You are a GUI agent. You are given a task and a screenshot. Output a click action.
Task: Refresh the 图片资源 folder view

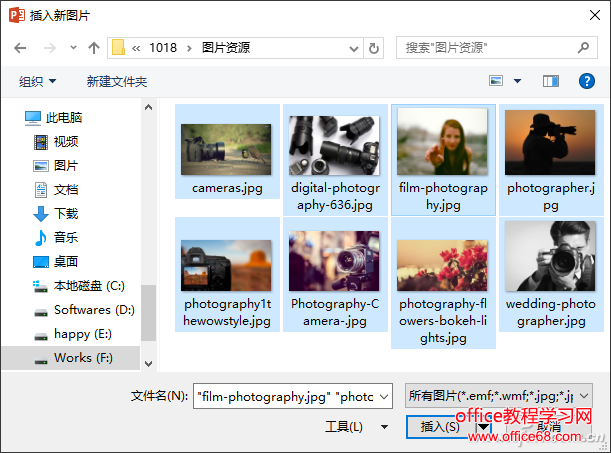(x=373, y=48)
